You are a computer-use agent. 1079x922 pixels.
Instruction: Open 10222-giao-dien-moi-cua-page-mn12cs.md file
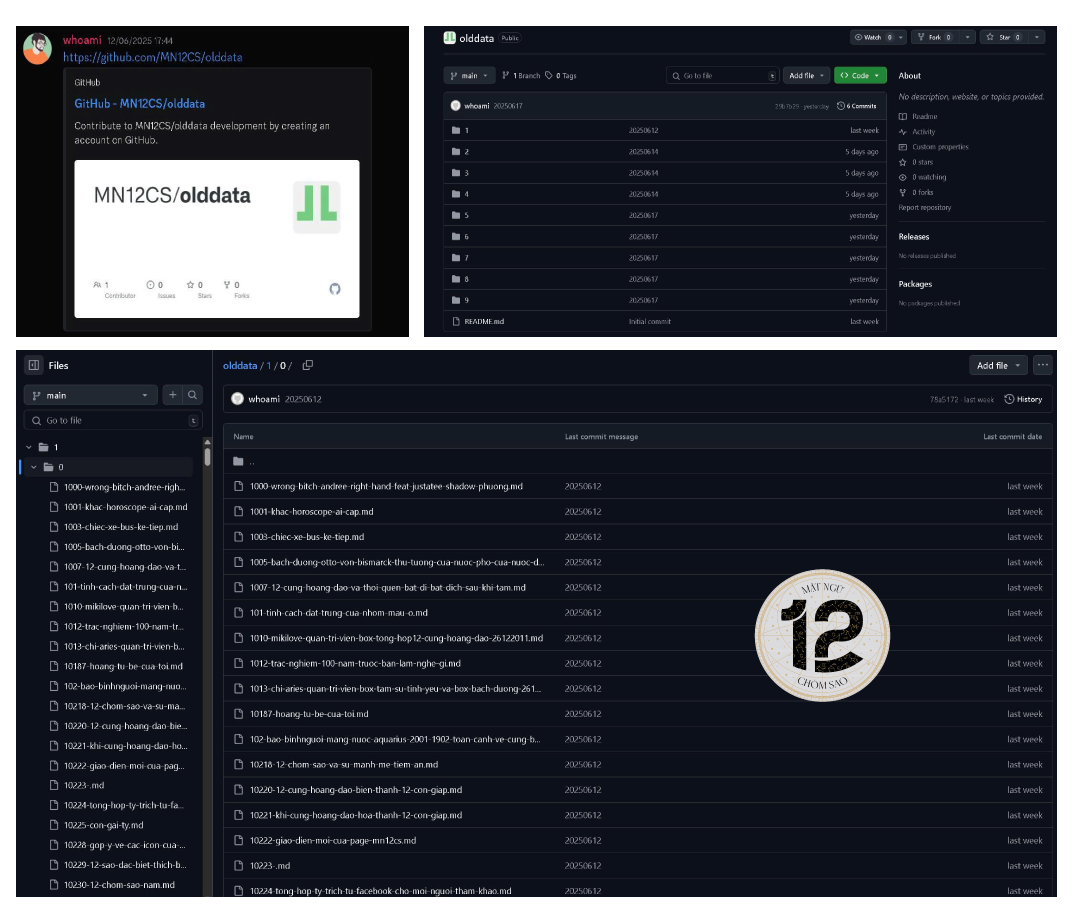click(333, 841)
